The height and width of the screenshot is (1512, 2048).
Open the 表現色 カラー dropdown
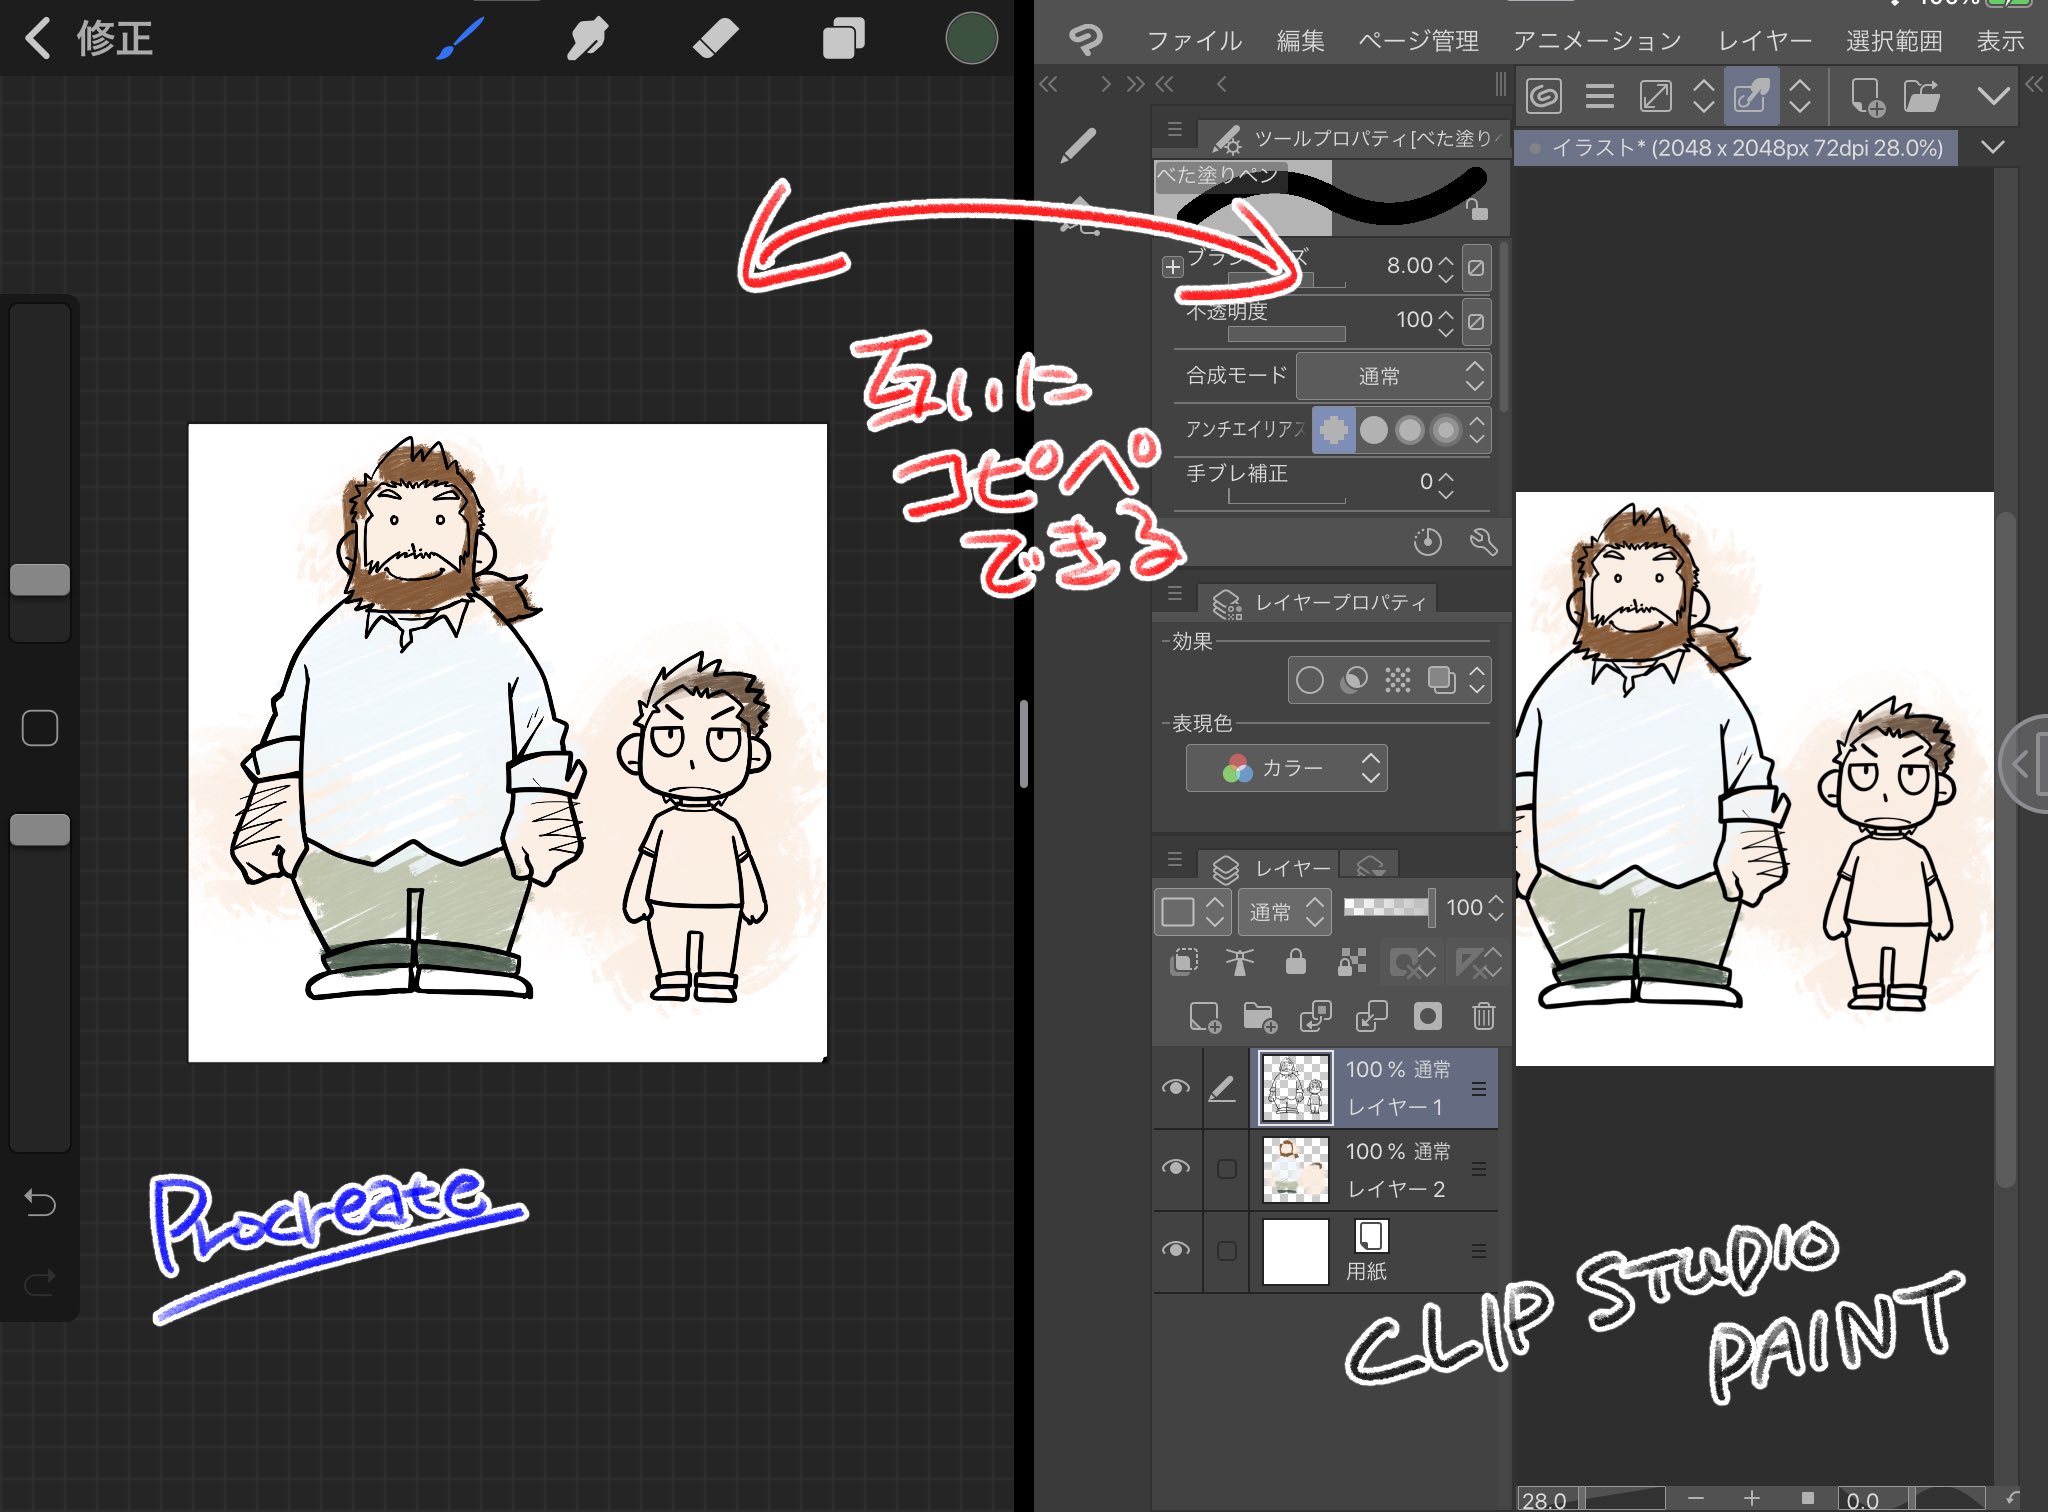click(1286, 768)
